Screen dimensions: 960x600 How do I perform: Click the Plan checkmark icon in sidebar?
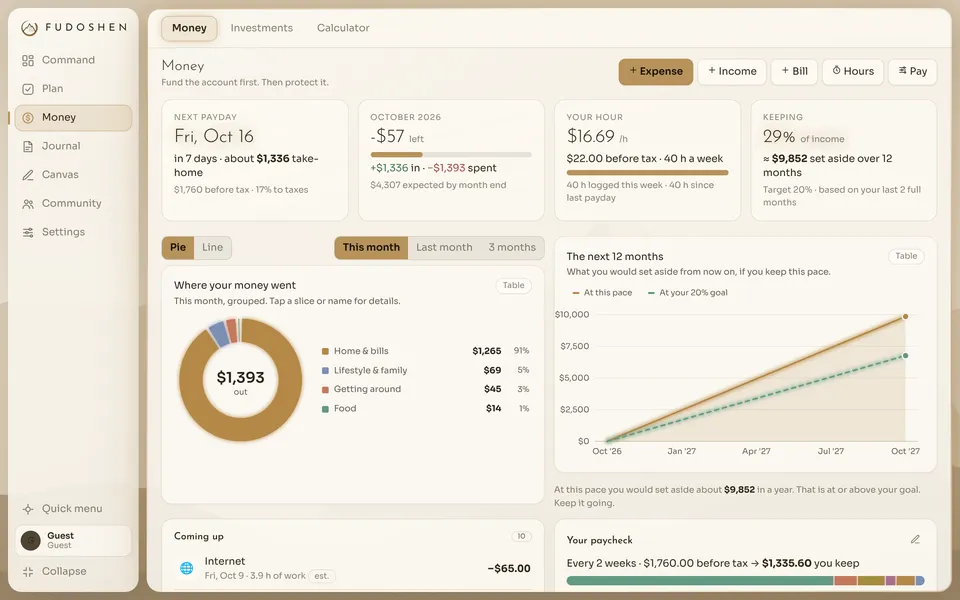coord(28,89)
